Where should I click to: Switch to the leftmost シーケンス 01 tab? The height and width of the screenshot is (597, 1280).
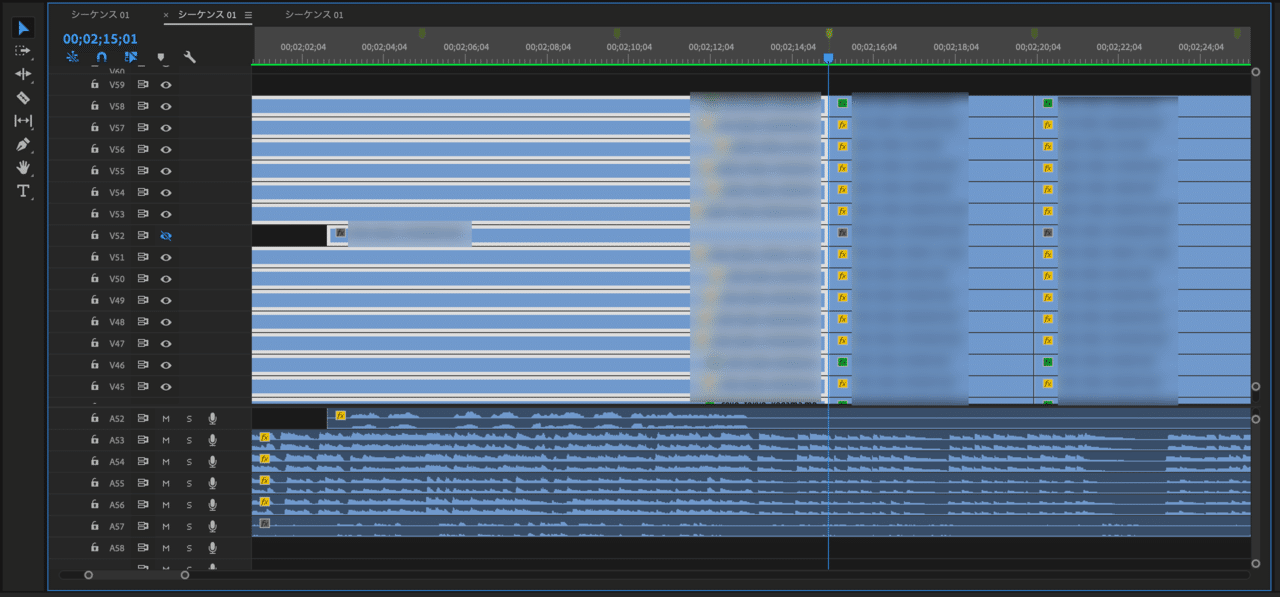click(x=100, y=15)
